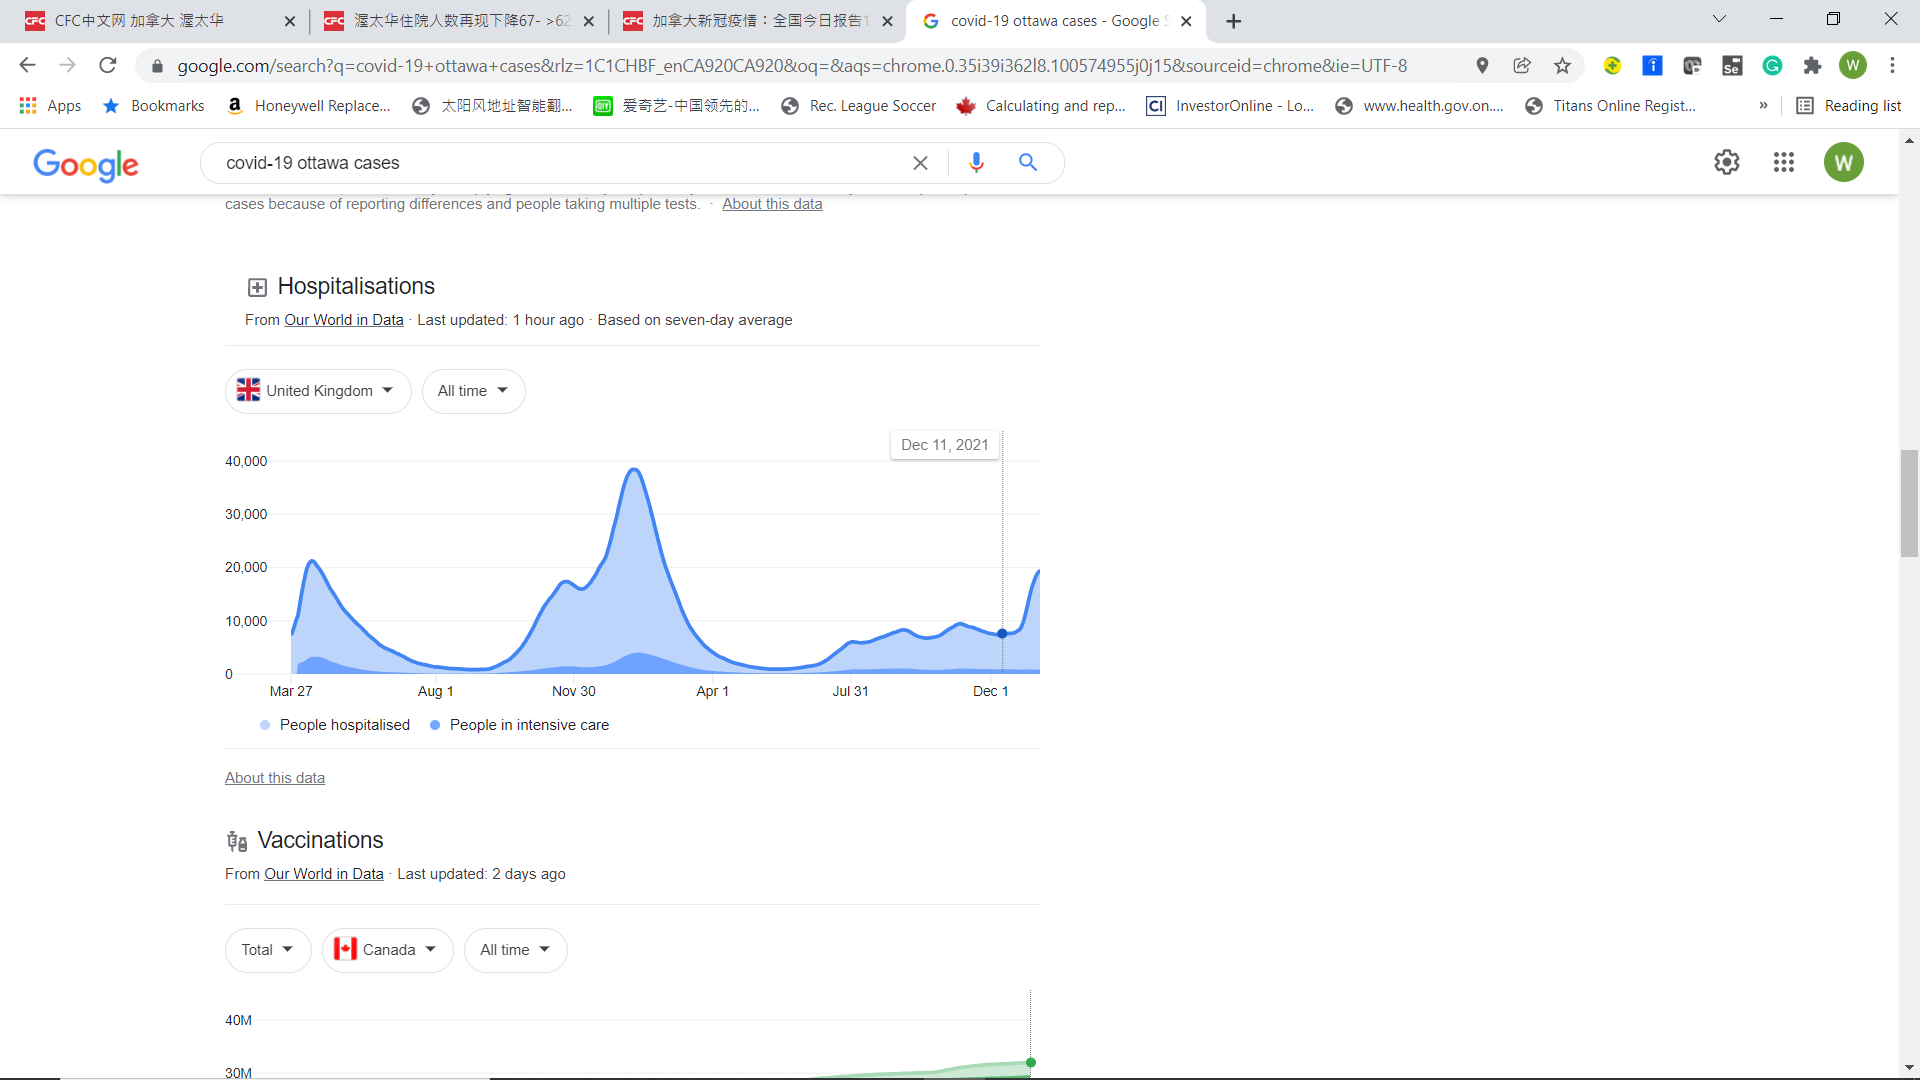Close the covid-19 ottawa cases tab
This screenshot has width=1920, height=1080.
pos(1186,21)
